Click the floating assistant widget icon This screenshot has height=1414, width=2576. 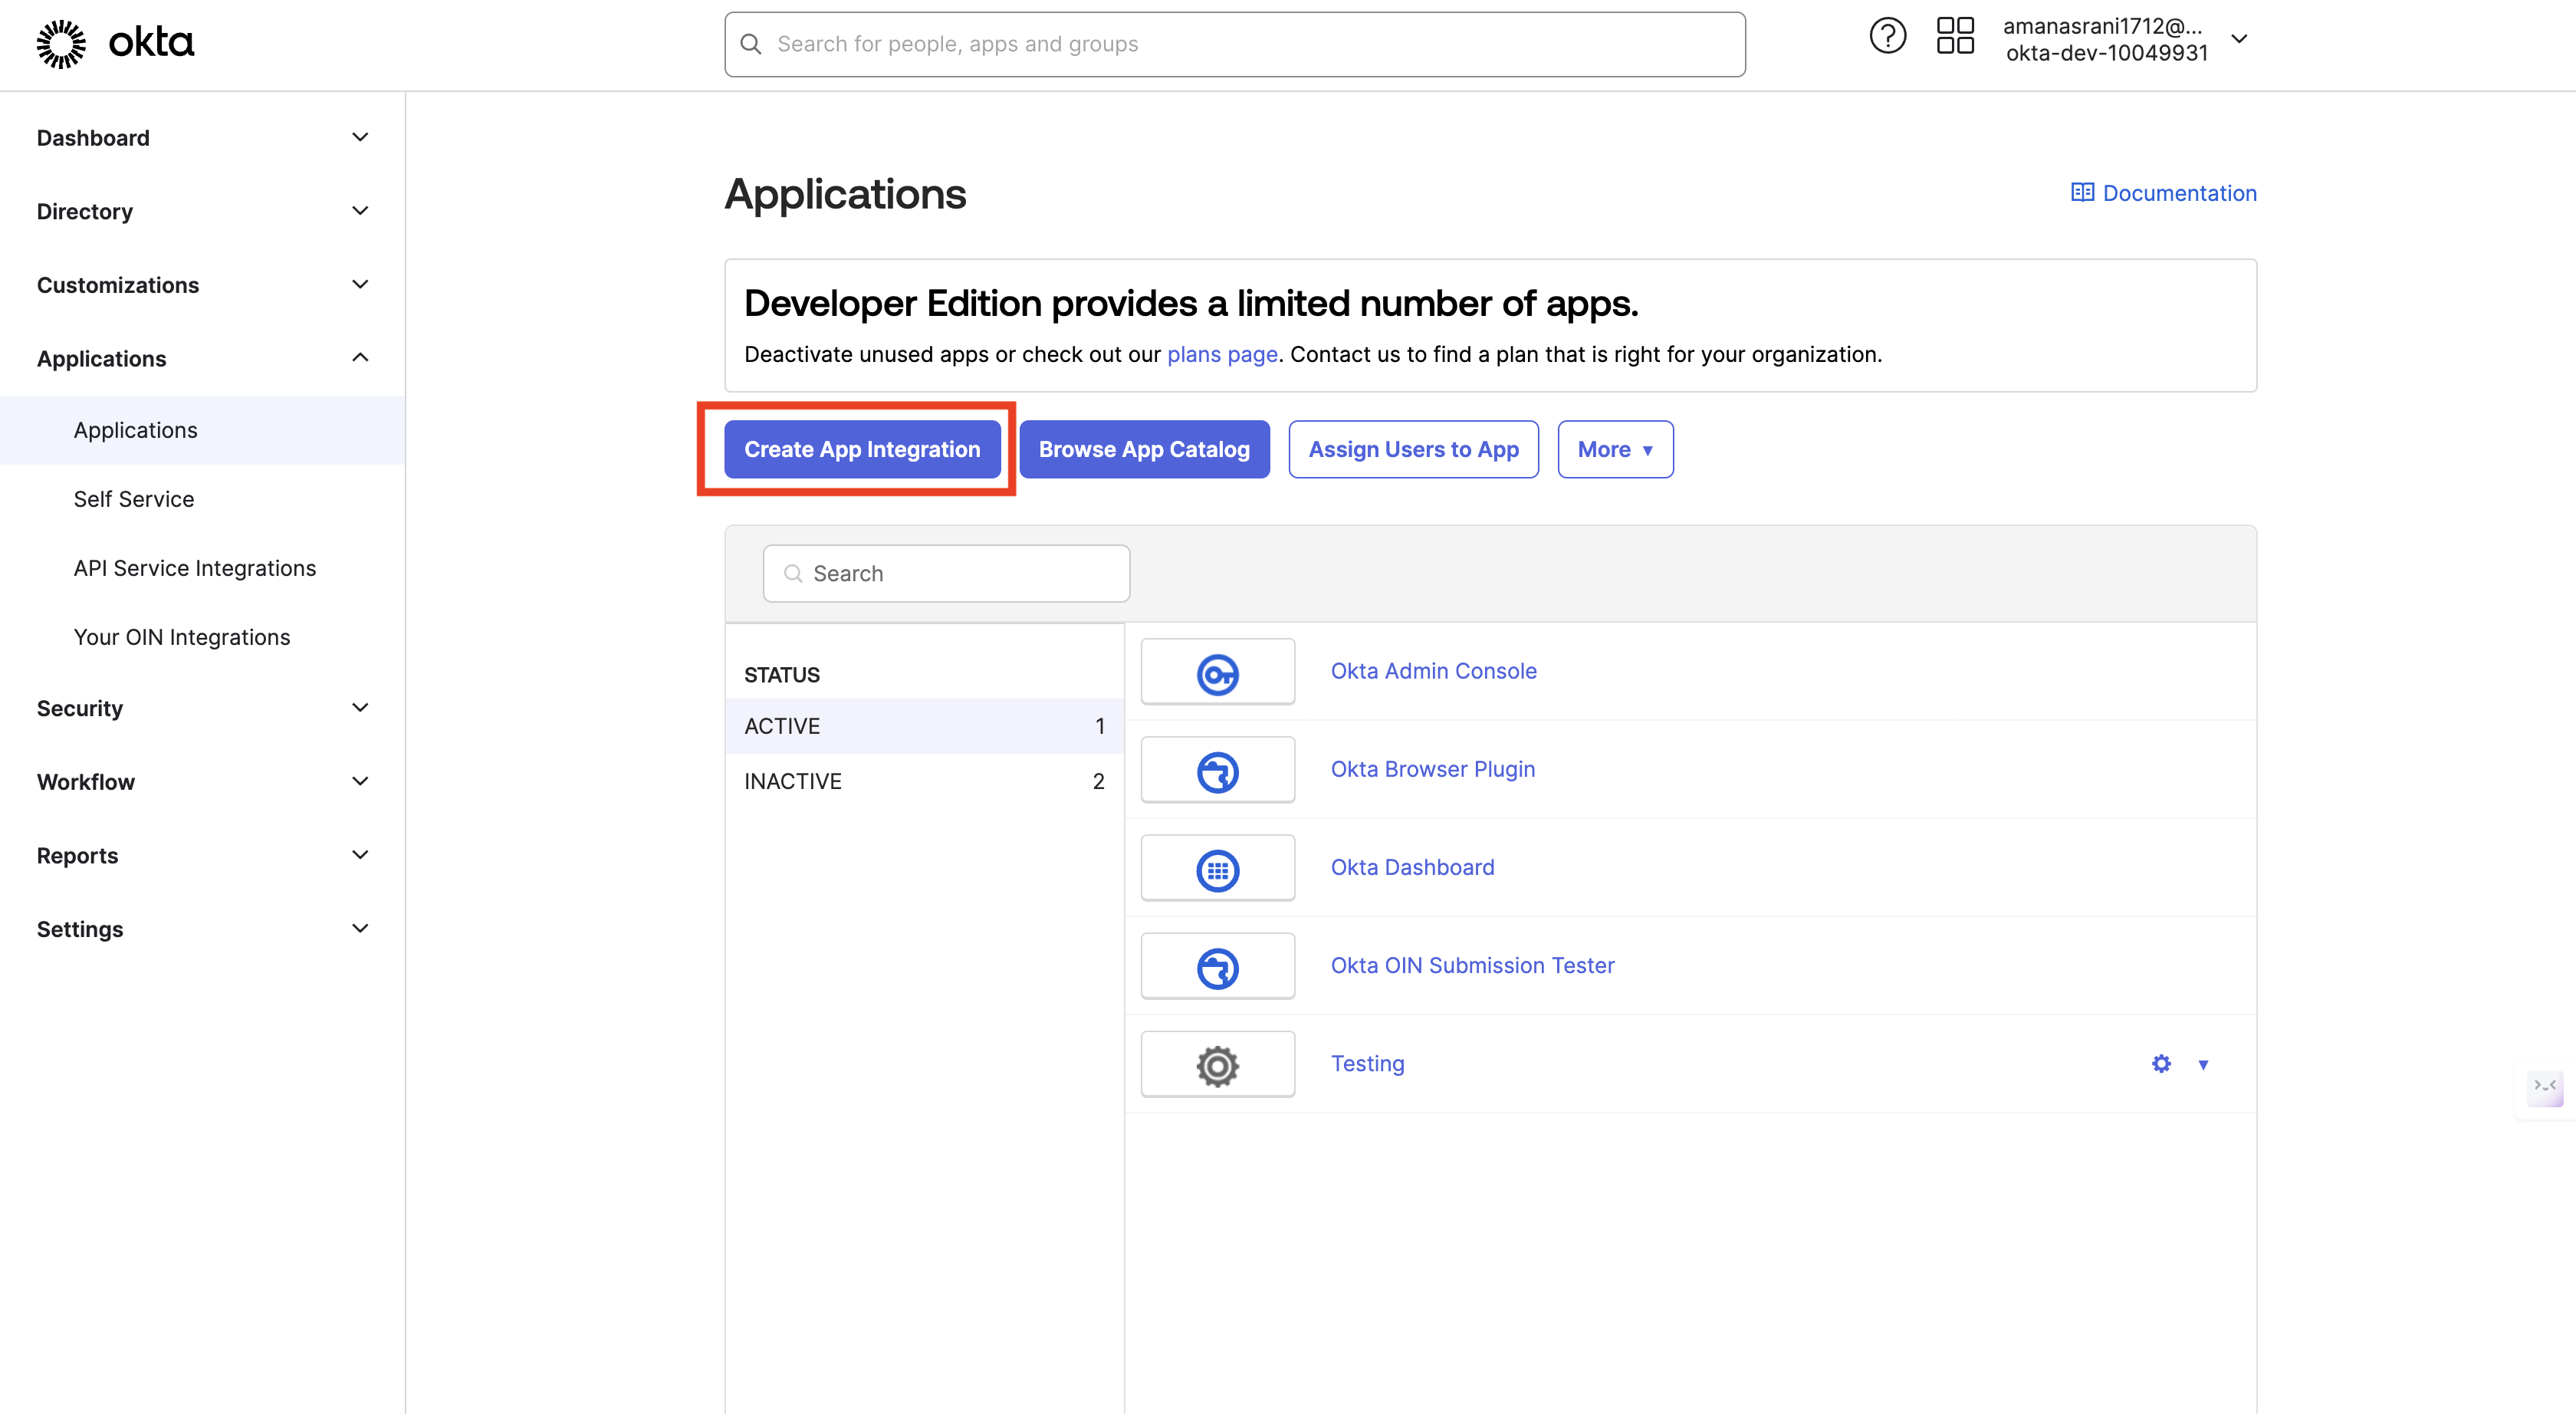pyautogui.click(x=2544, y=1087)
